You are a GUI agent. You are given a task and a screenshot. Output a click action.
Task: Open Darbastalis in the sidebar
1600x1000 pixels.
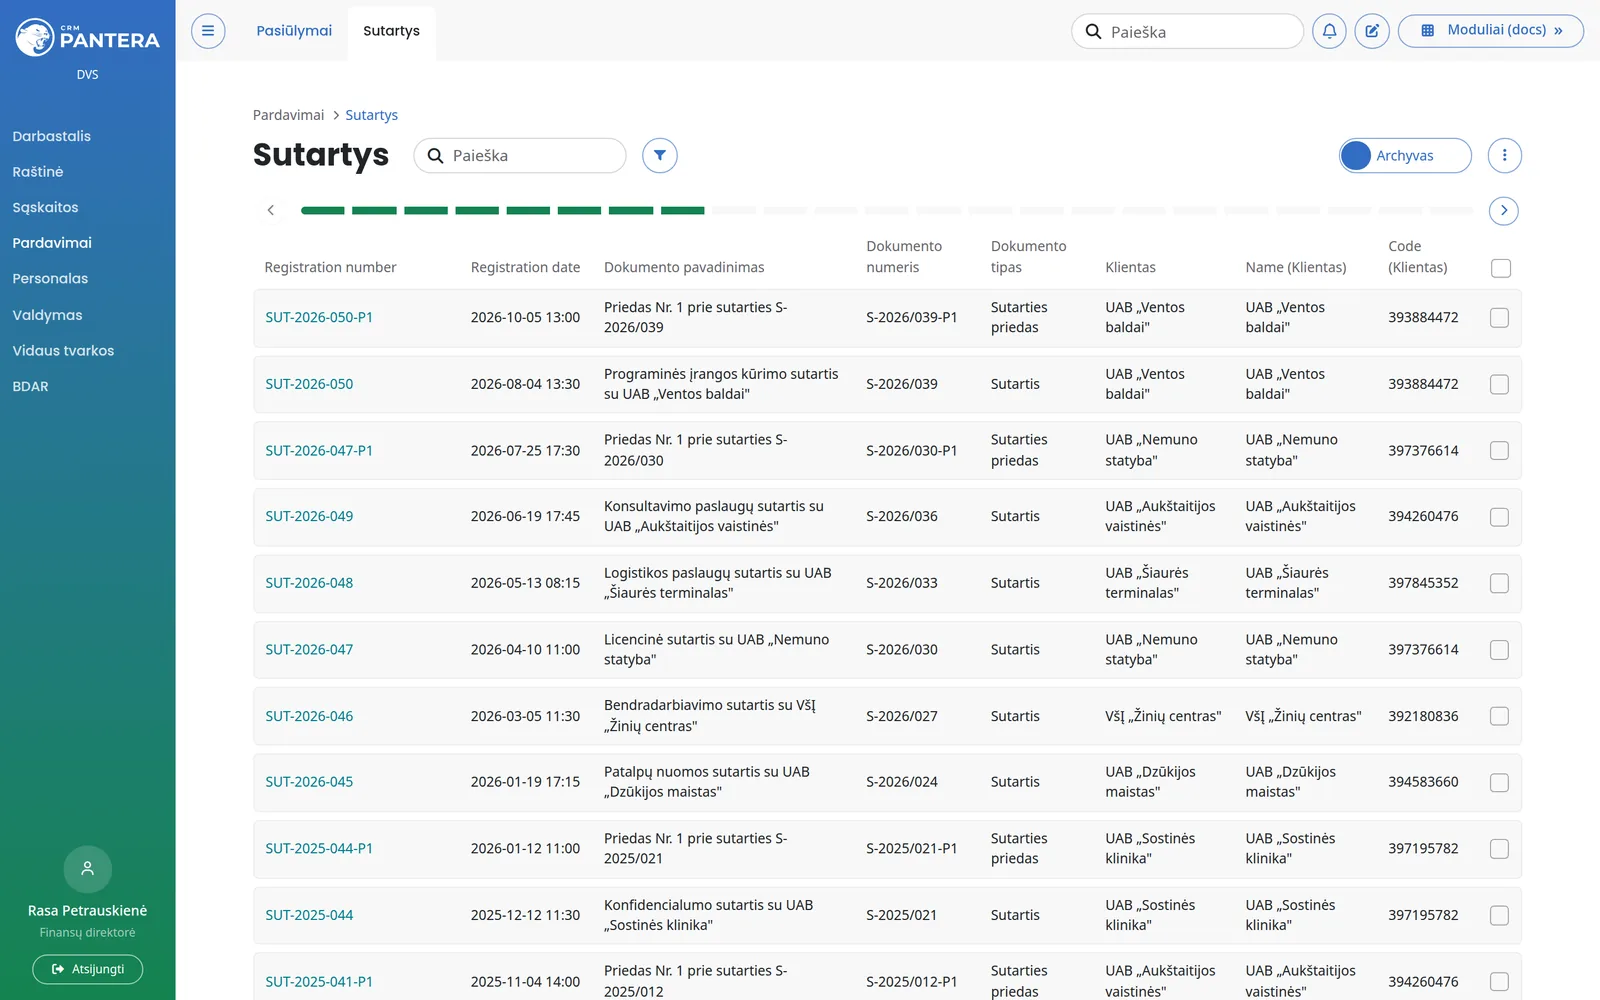click(52, 136)
